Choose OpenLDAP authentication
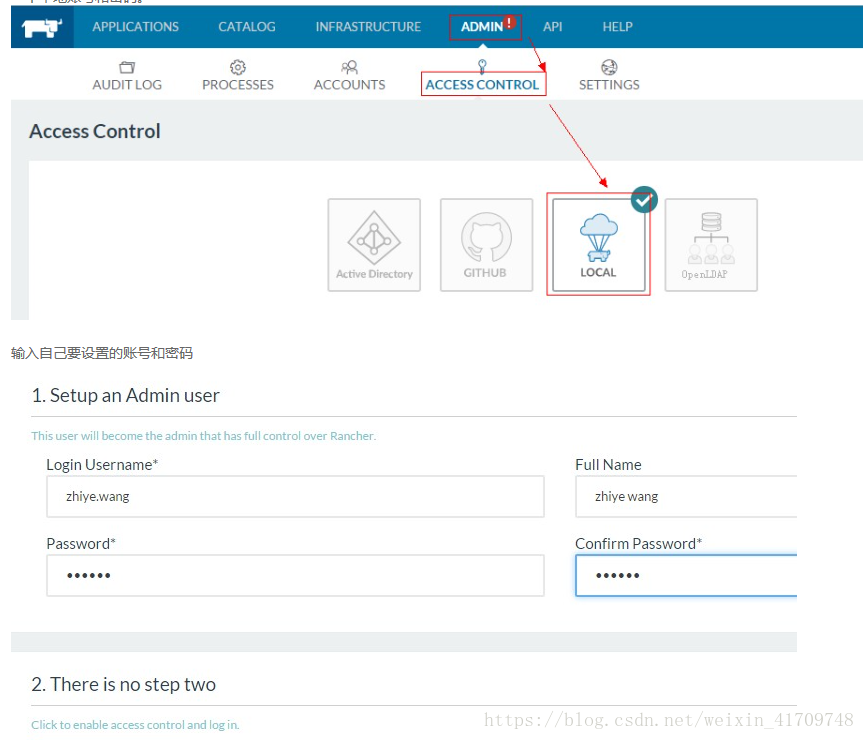This screenshot has width=865, height=740. point(711,245)
